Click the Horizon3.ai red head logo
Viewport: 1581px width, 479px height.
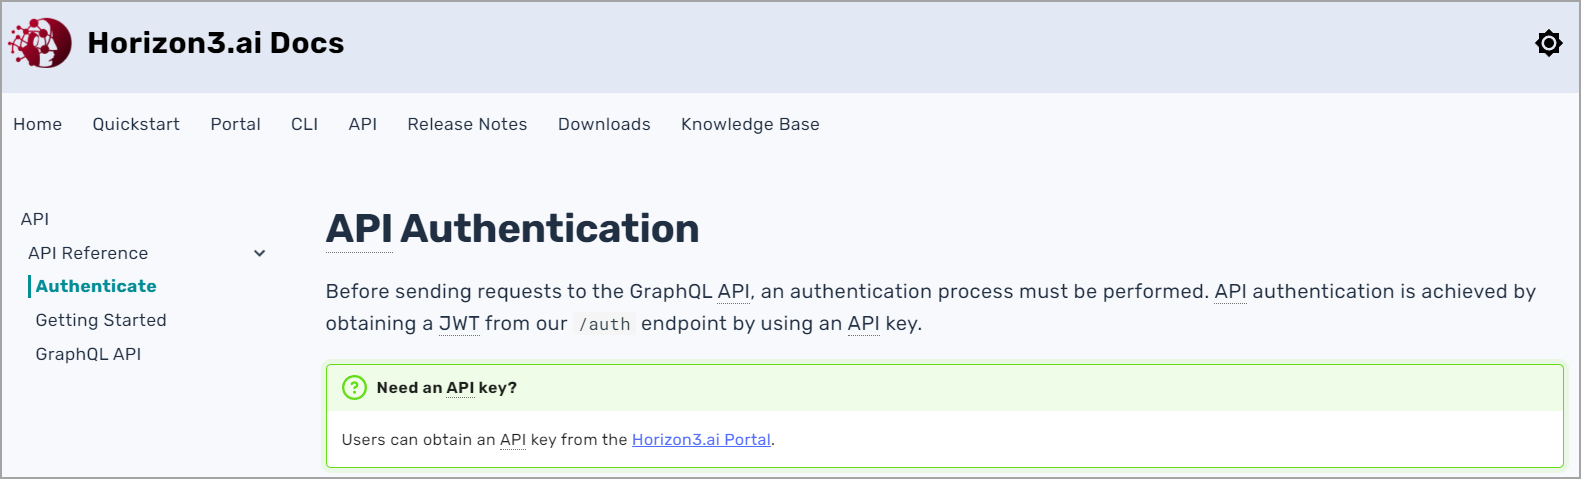pyautogui.click(x=41, y=43)
